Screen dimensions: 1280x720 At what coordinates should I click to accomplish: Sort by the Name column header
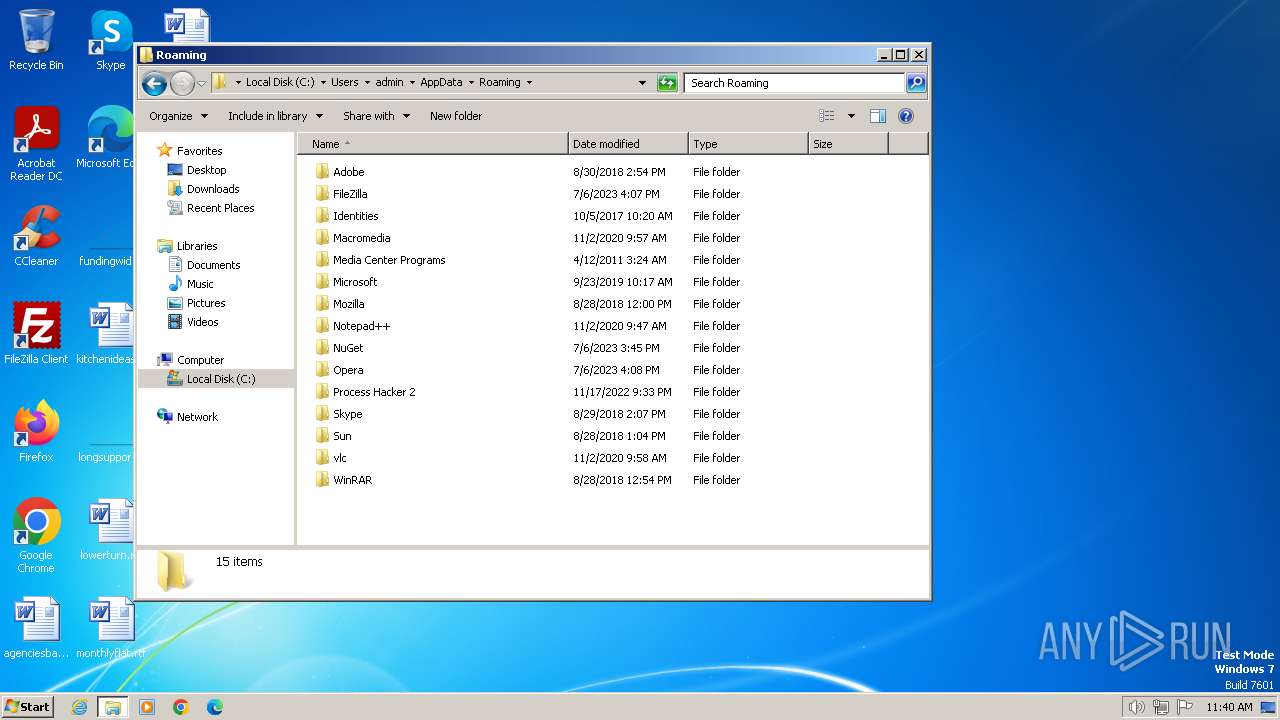click(433, 144)
